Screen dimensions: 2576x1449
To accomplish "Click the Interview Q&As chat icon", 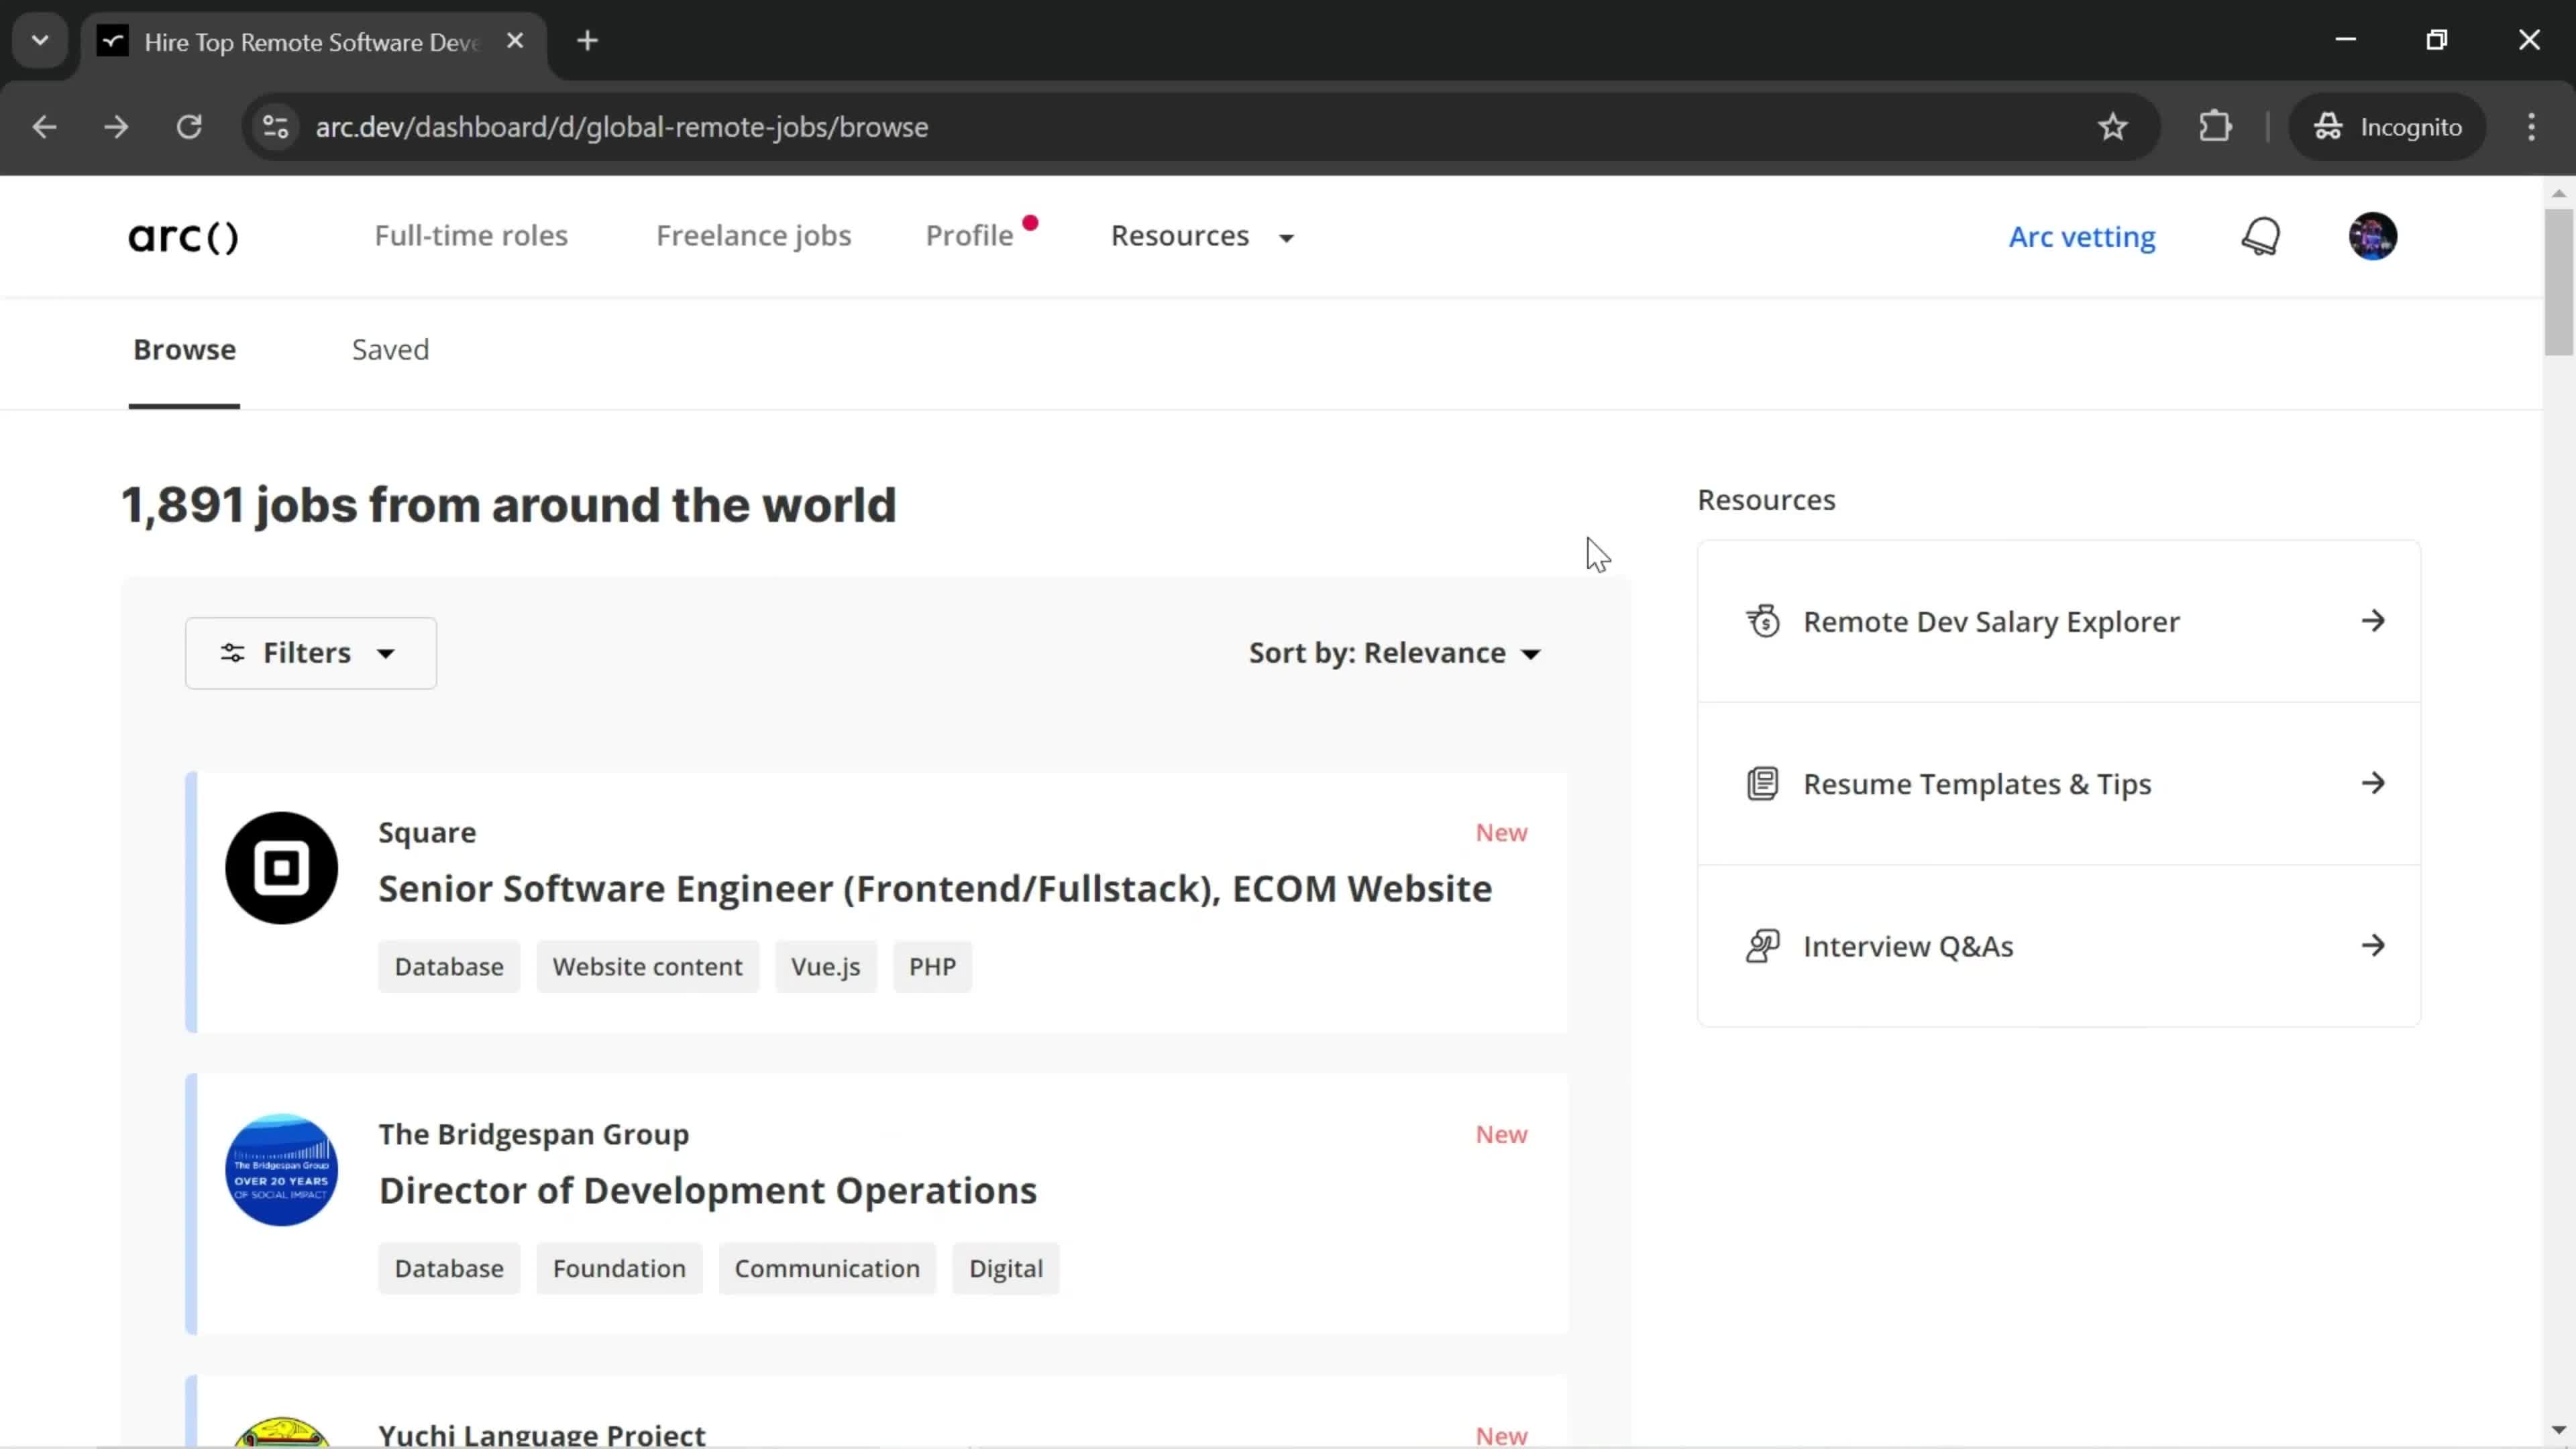I will pyautogui.click(x=1763, y=945).
